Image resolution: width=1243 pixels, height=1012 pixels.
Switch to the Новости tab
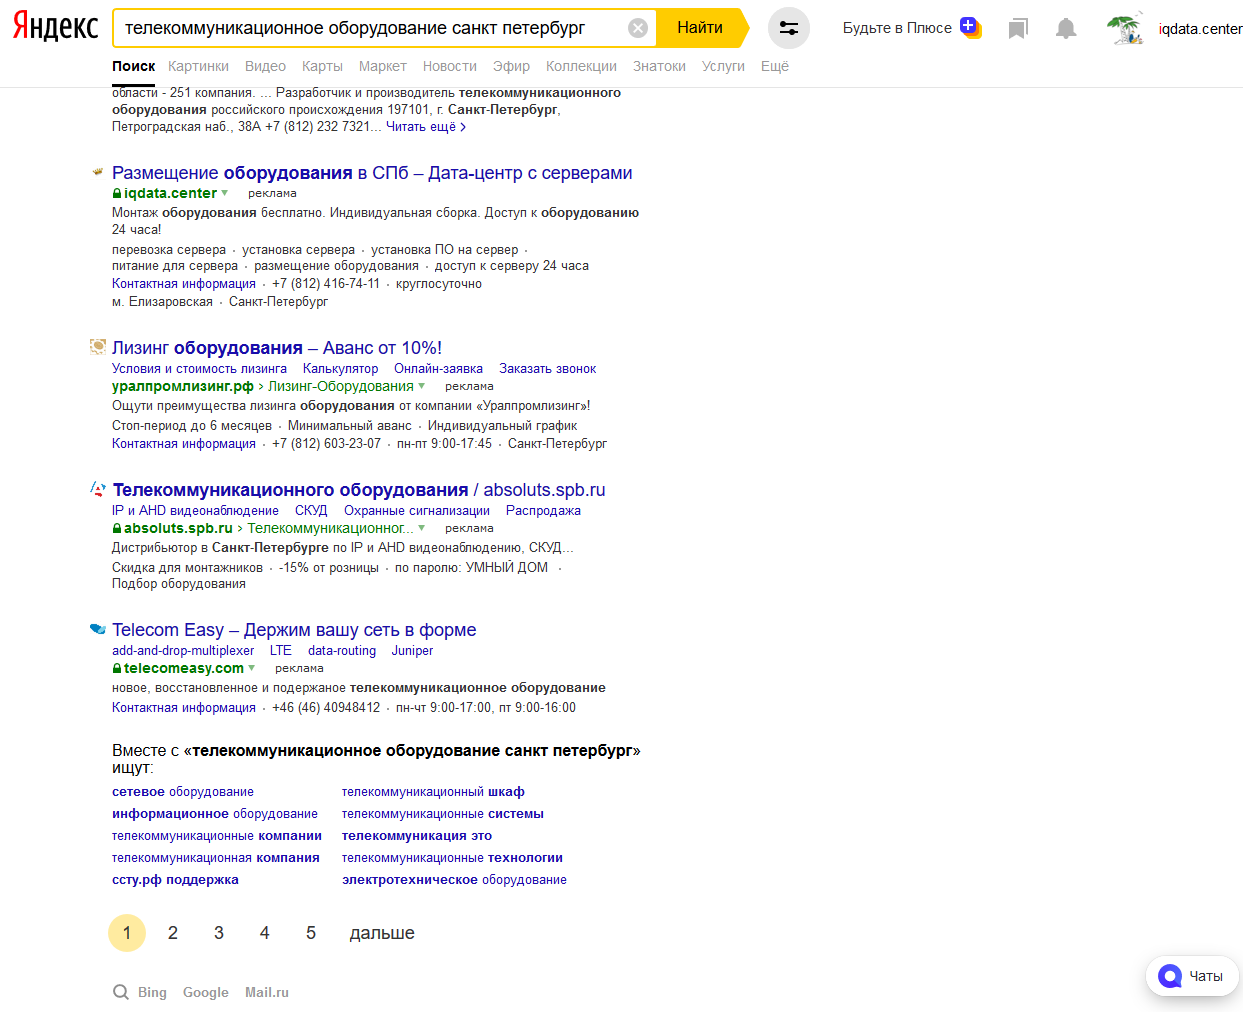point(450,66)
